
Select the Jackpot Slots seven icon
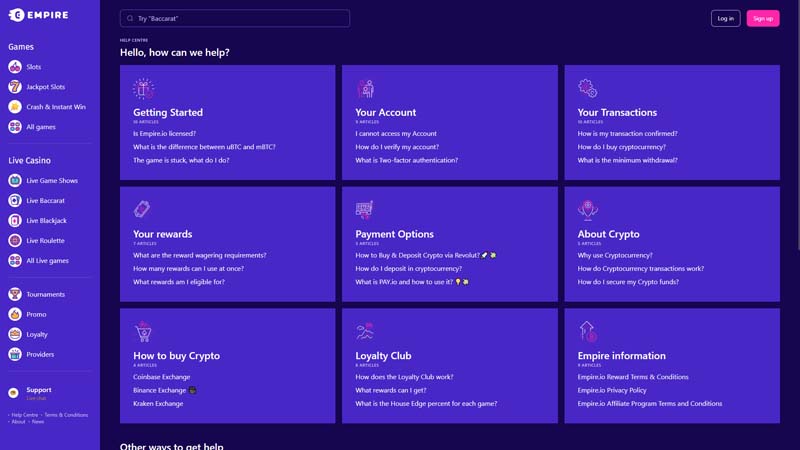tap(15, 87)
